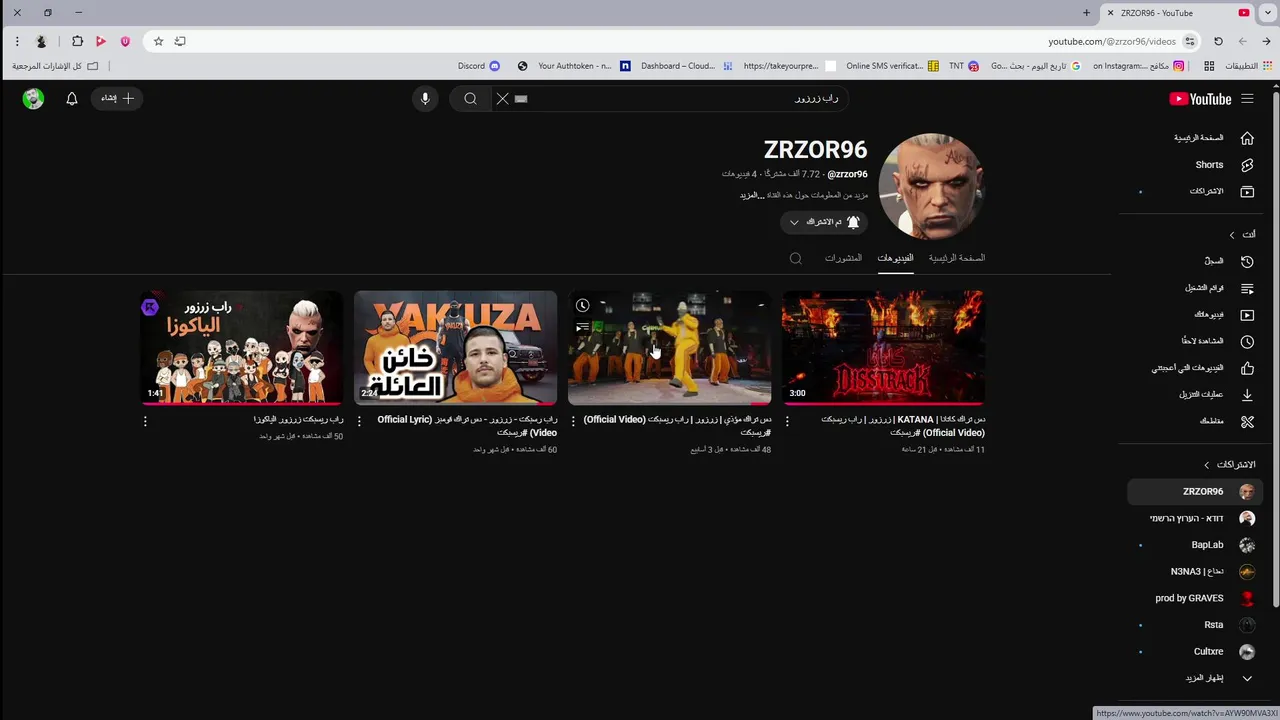Add yellow-suit video to queue
This screenshot has width=1280, height=720.
point(583,327)
